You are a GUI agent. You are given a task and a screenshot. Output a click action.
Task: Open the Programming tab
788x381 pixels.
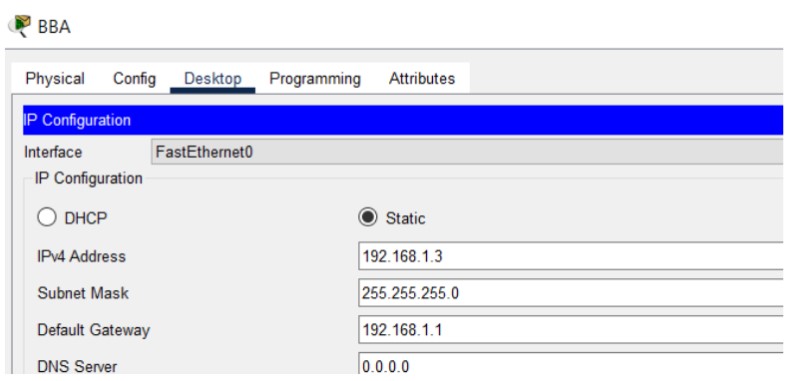click(x=315, y=79)
